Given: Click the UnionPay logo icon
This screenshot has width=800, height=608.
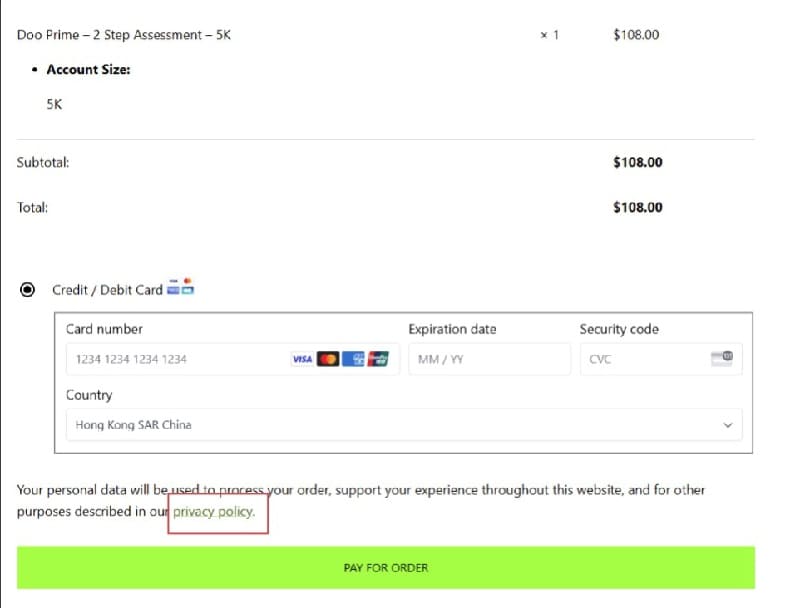Looking at the screenshot, I should [378, 359].
